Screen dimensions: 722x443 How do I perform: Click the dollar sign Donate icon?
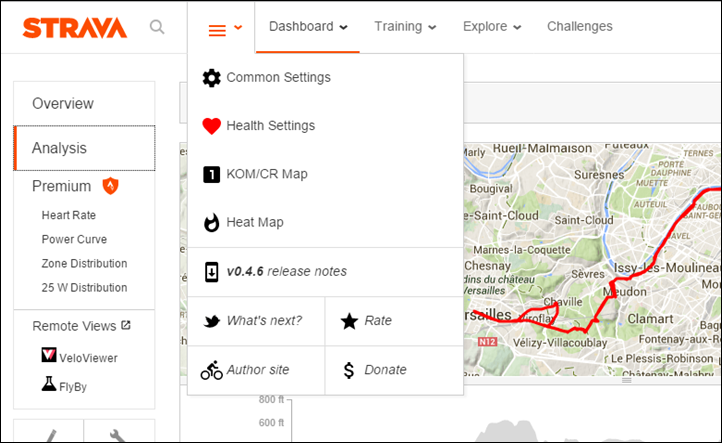point(349,370)
